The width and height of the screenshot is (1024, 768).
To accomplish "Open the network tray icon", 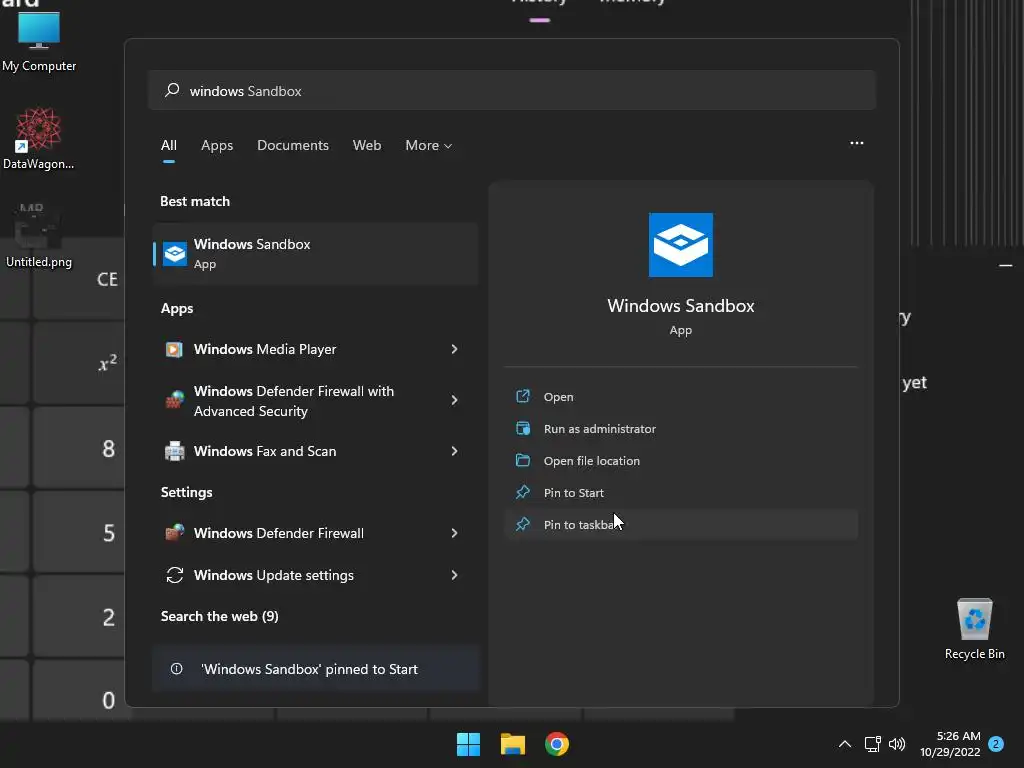I will point(872,744).
